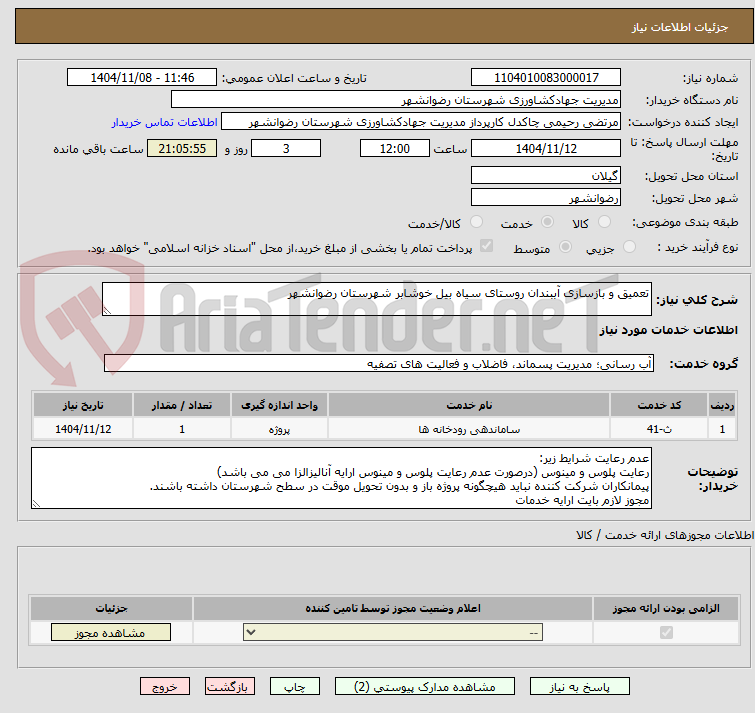755x713 pixels.
Task: Click the کد خدمت column header
Action: click(x=659, y=405)
